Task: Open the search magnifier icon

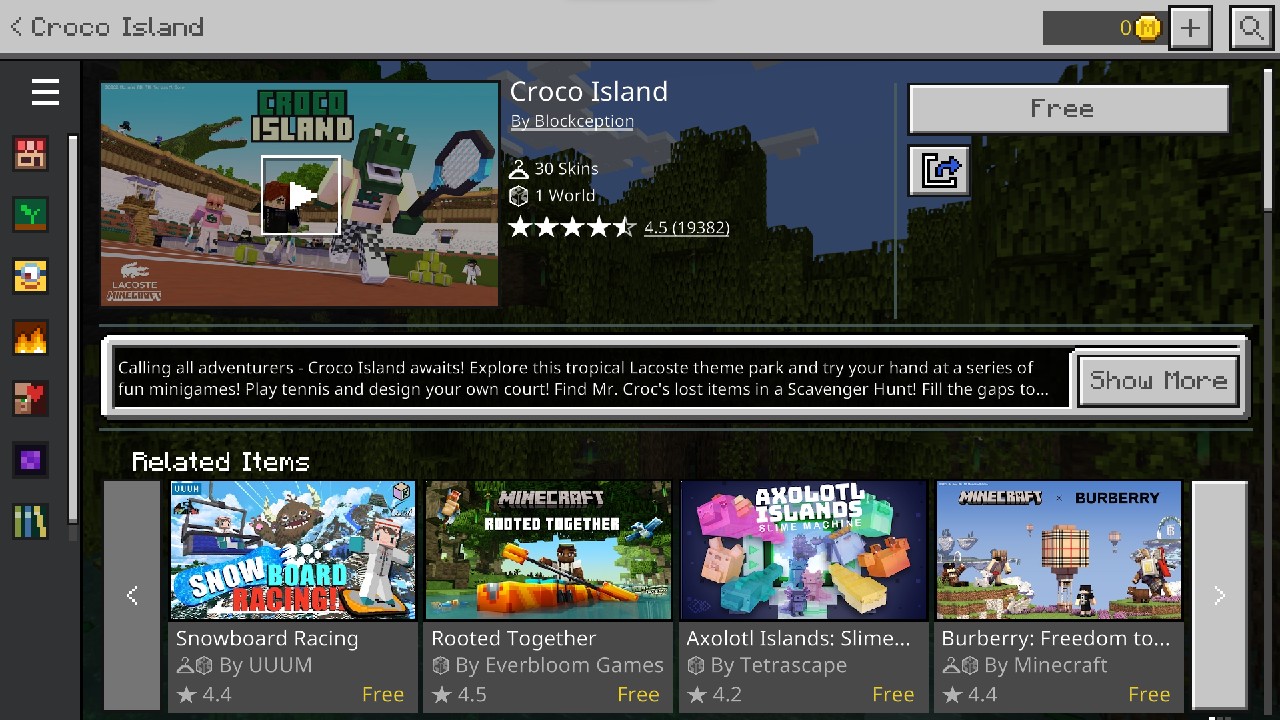Action: [1251, 28]
